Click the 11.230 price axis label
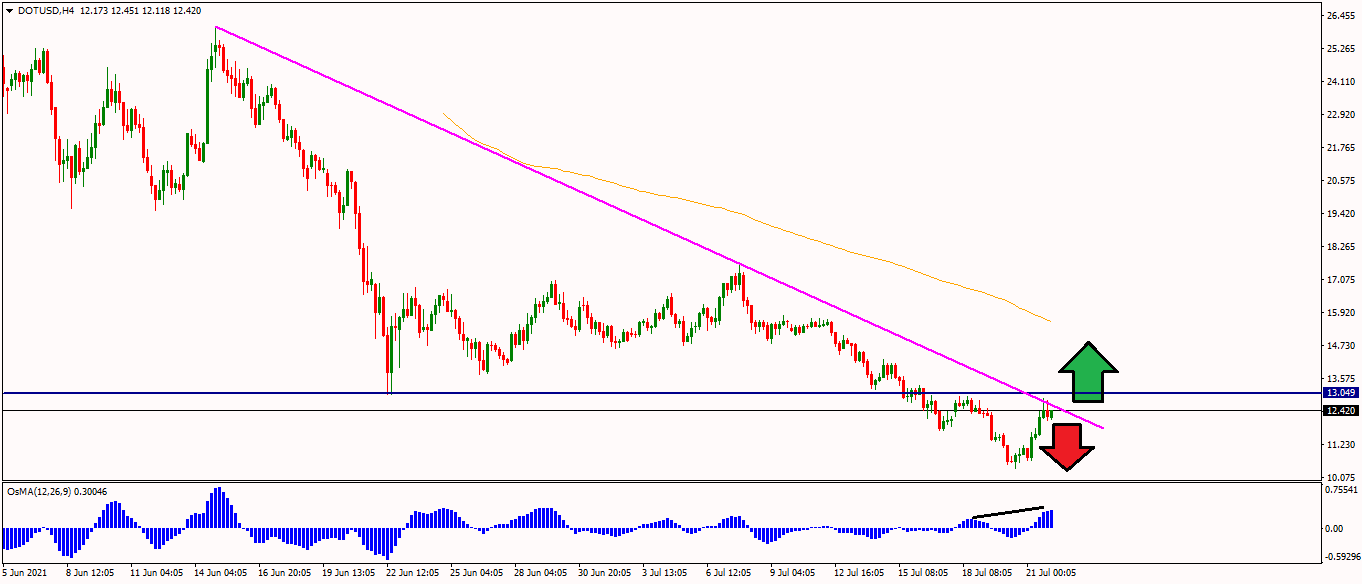This screenshot has height=584, width=1362. [1341, 445]
